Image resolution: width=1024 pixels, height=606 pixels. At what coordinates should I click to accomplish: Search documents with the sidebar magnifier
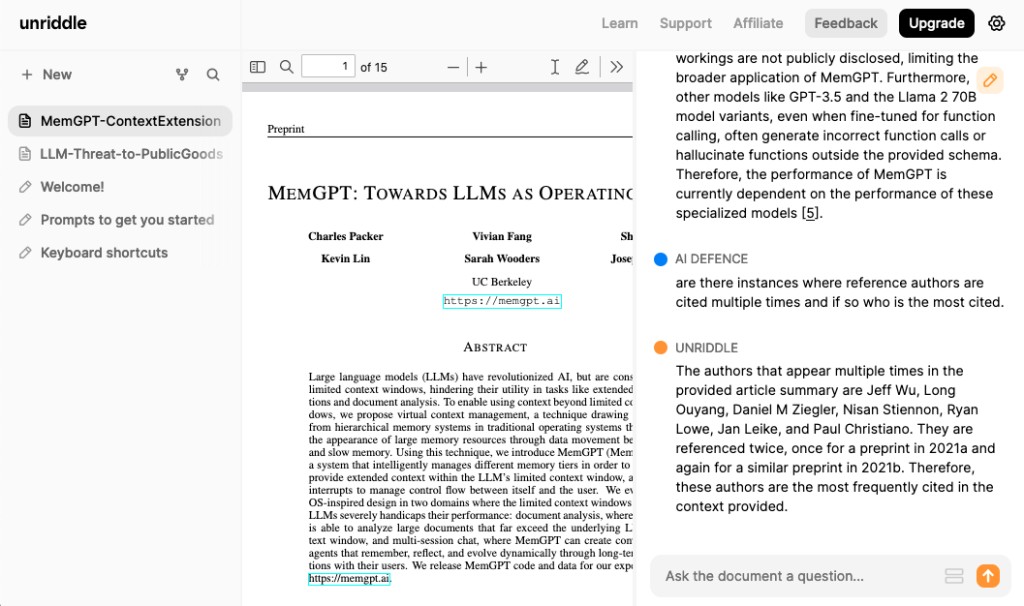213,74
